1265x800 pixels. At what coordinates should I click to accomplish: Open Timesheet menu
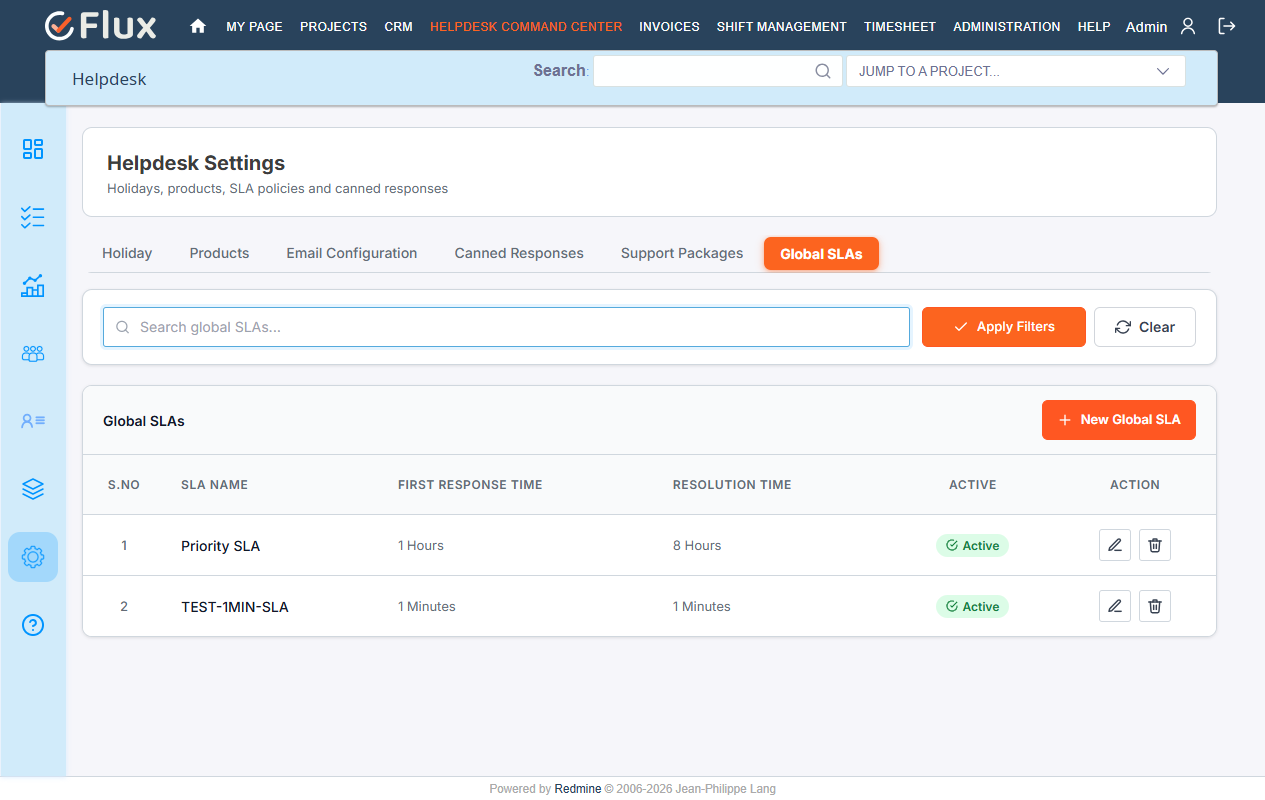coord(900,27)
